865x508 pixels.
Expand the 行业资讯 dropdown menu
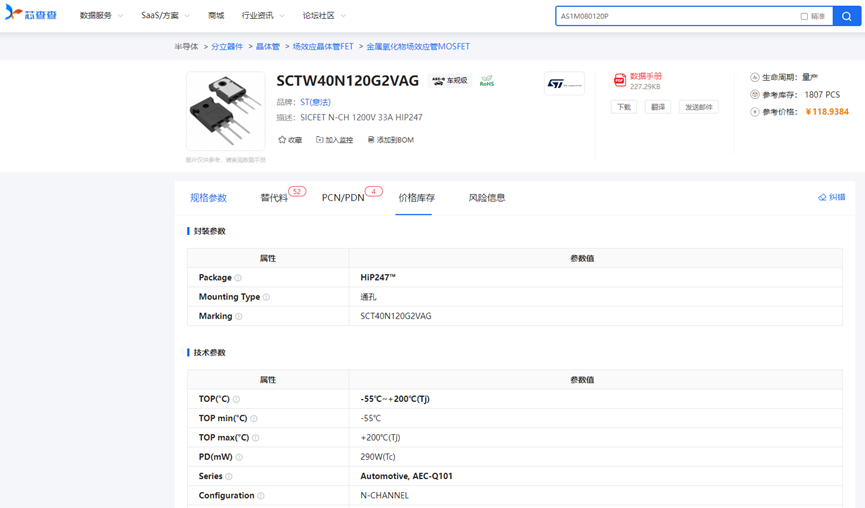(263, 15)
